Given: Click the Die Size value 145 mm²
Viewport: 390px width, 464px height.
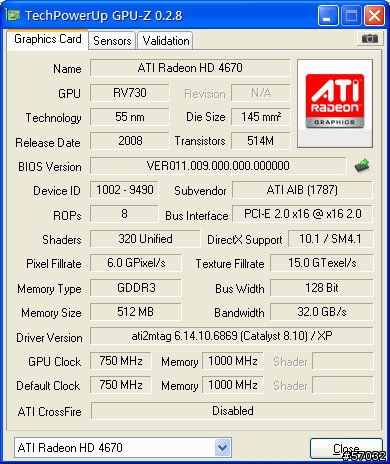Looking at the screenshot, I should [261, 117].
